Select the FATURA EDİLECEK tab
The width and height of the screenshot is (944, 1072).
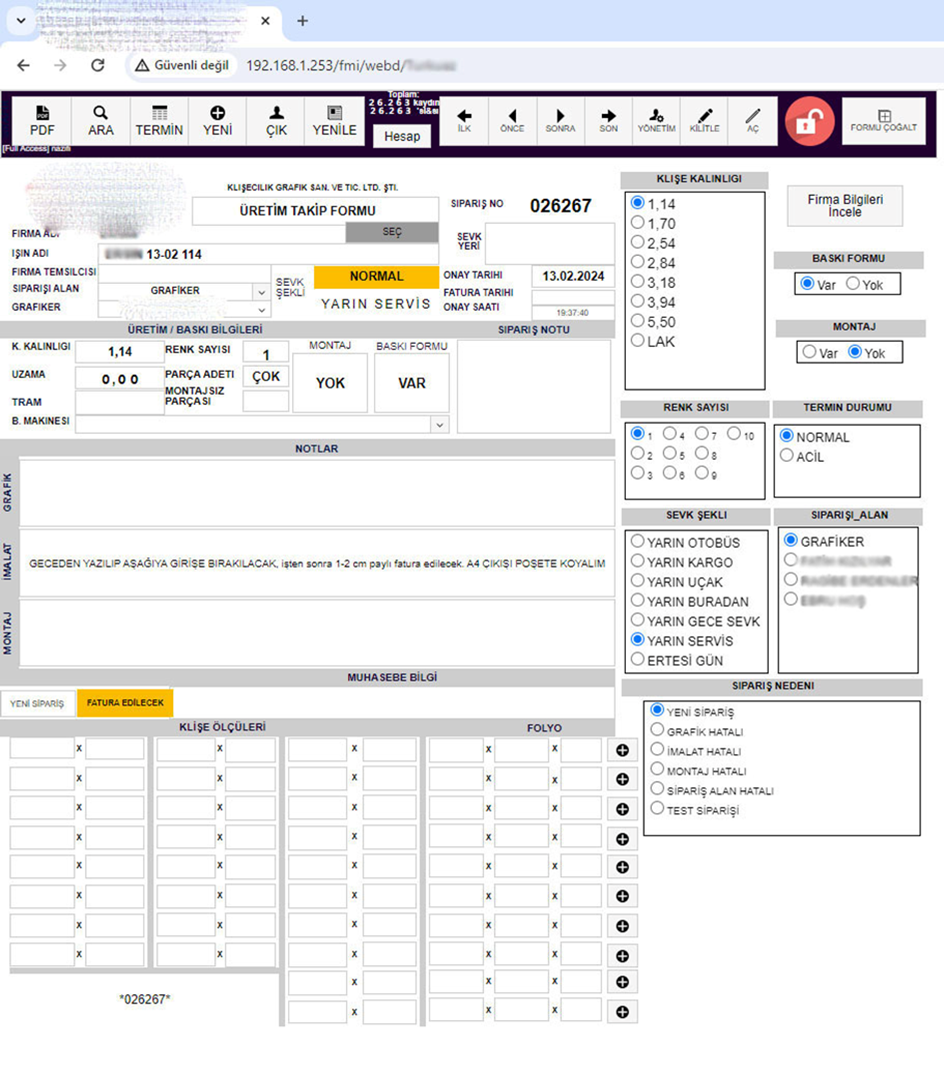pos(125,703)
